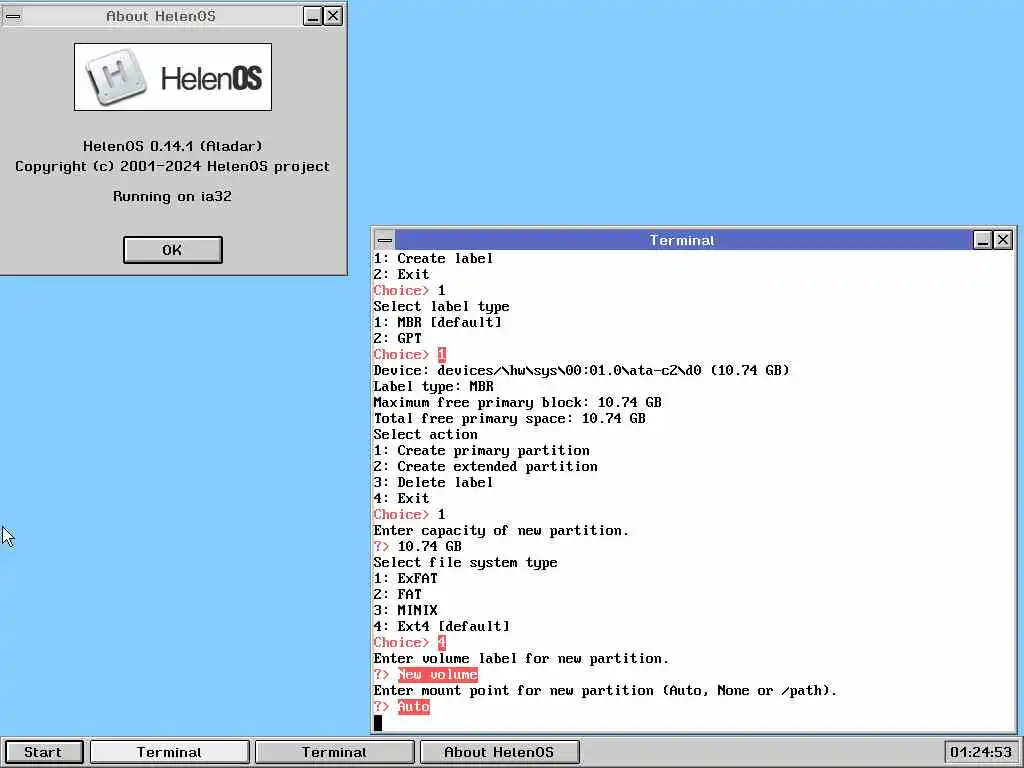This screenshot has width=1024, height=768.
Task: Click the '1: ExFAT' line in Terminal
Action: (x=406, y=579)
